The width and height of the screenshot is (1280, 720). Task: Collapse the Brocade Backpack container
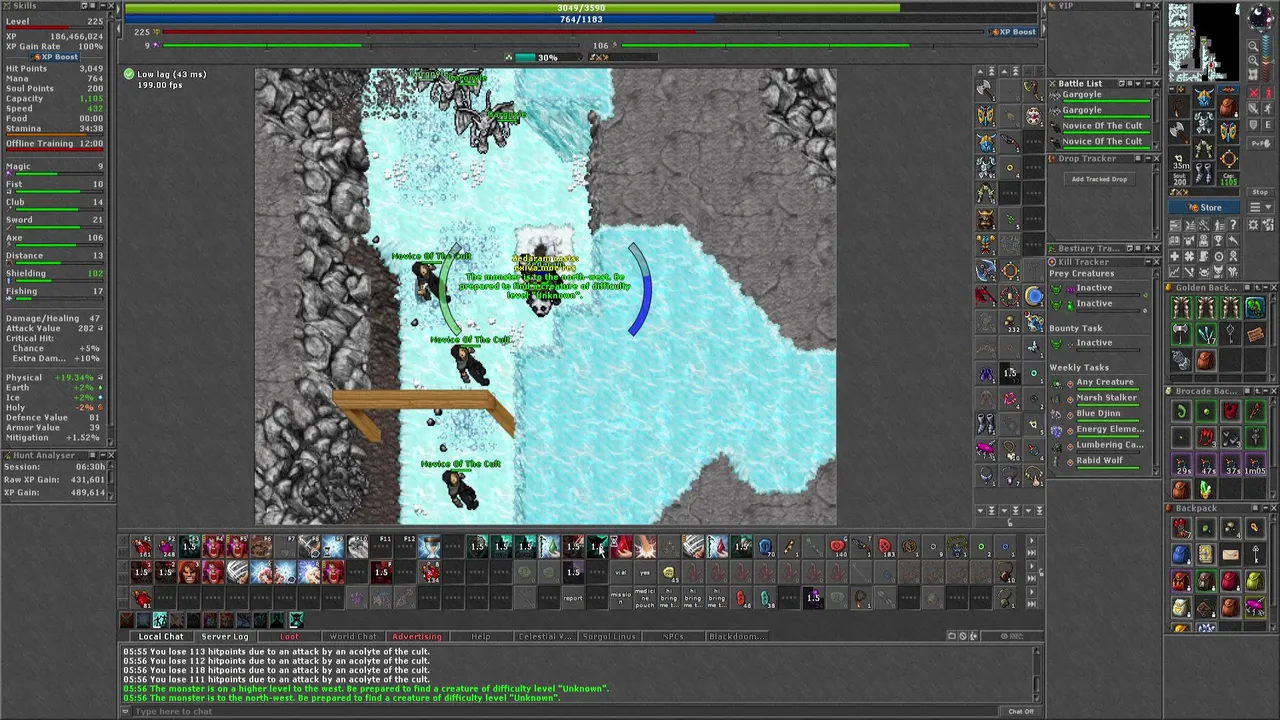tap(1264, 390)
